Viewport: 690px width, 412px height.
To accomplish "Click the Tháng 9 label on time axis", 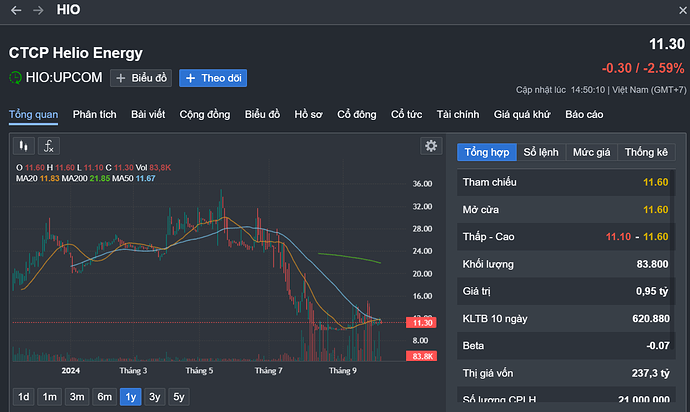I will 343,371.
